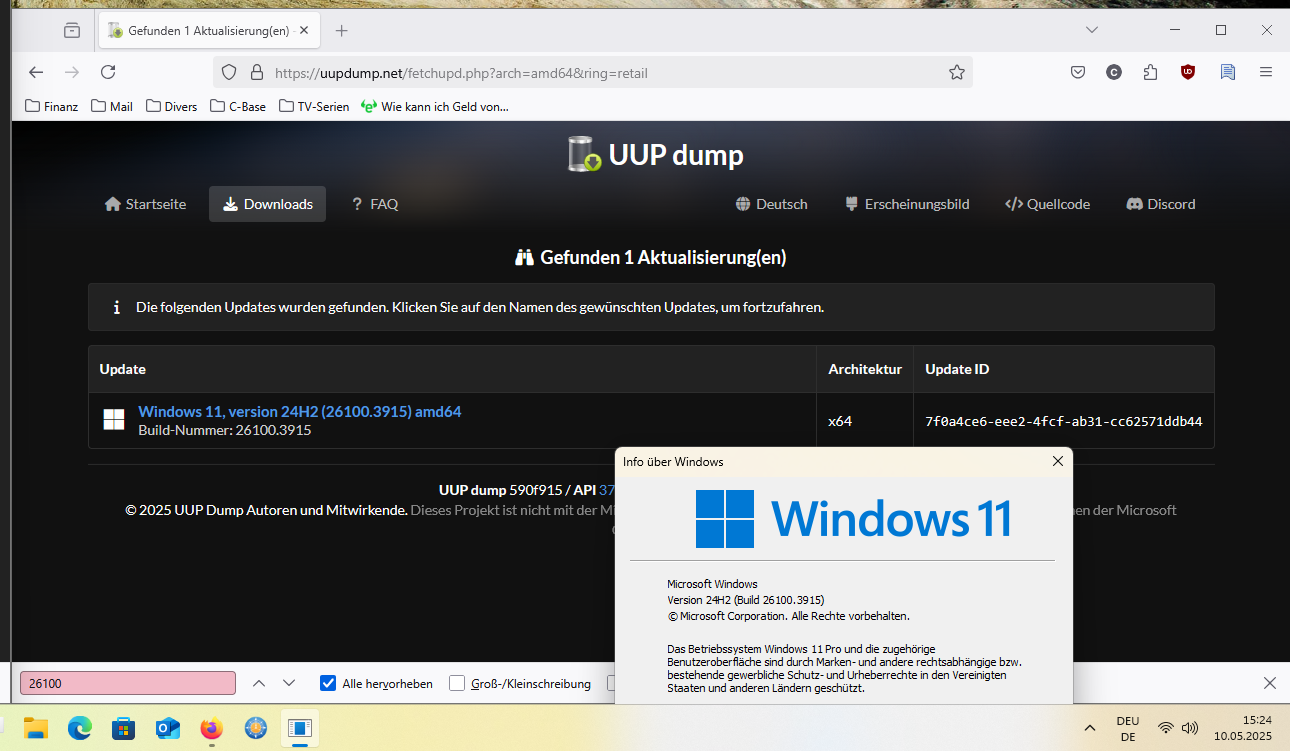Go to Startseite navigation item

pos(146,204)
